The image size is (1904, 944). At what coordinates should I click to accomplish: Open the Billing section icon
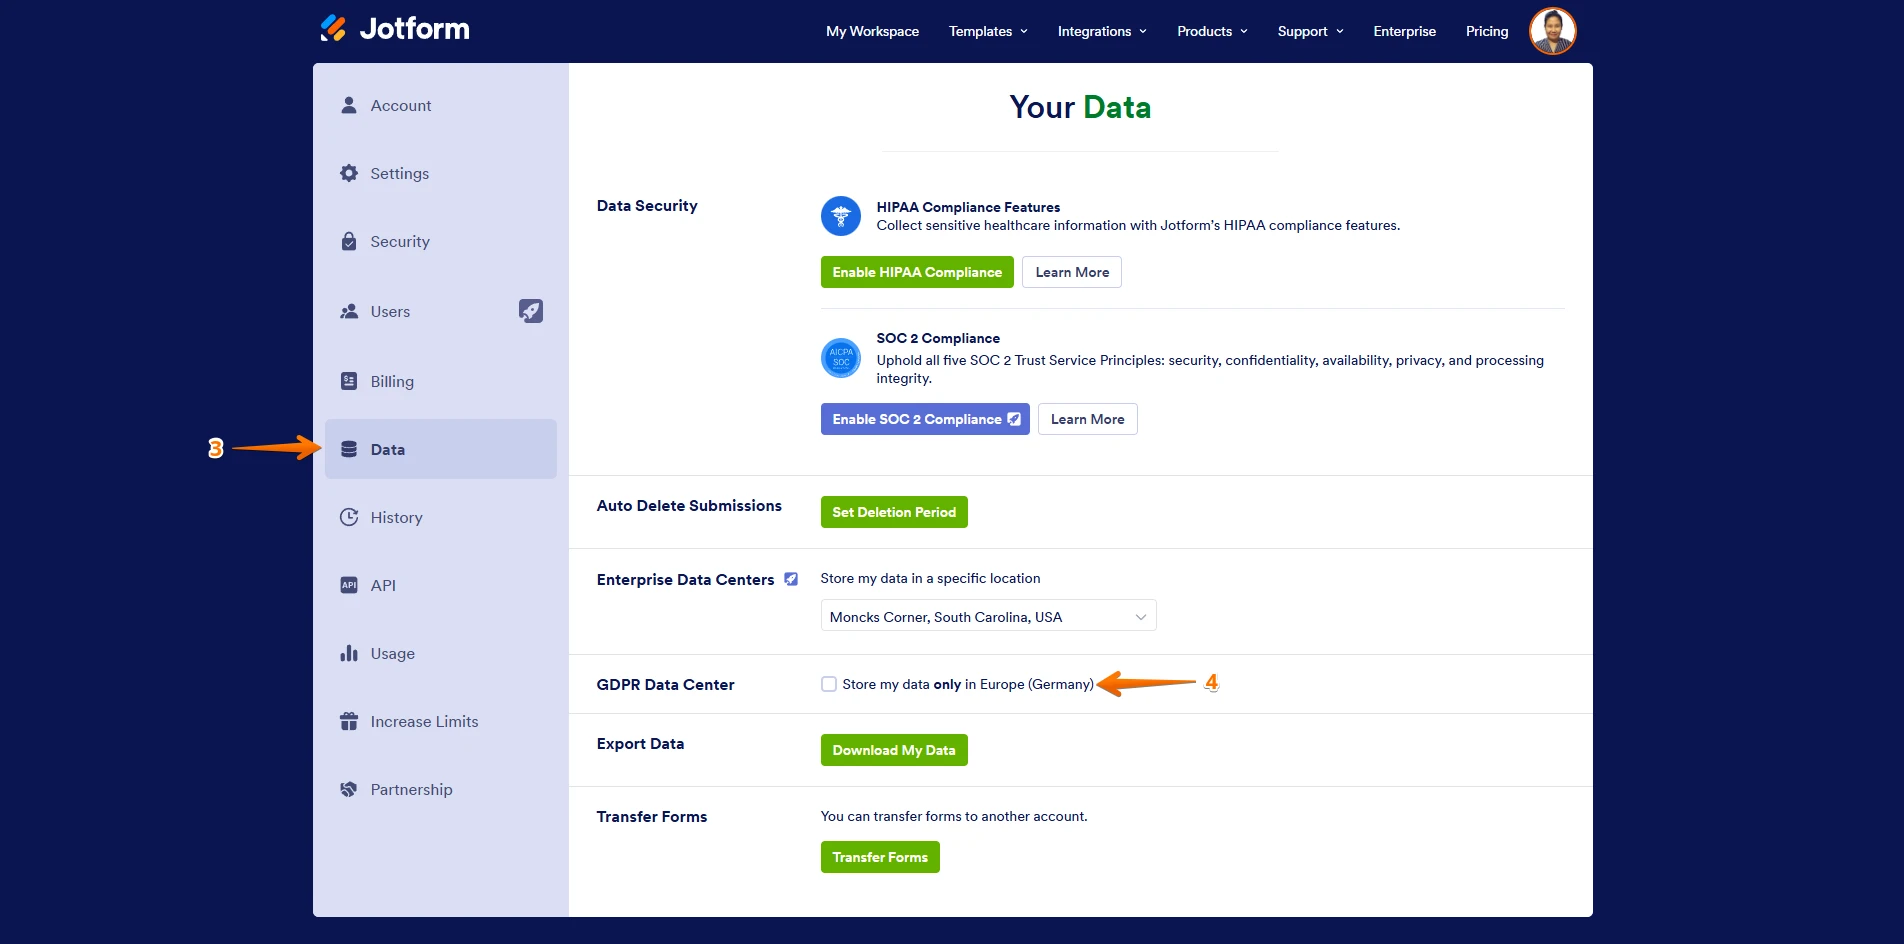(x=348, y=381)
